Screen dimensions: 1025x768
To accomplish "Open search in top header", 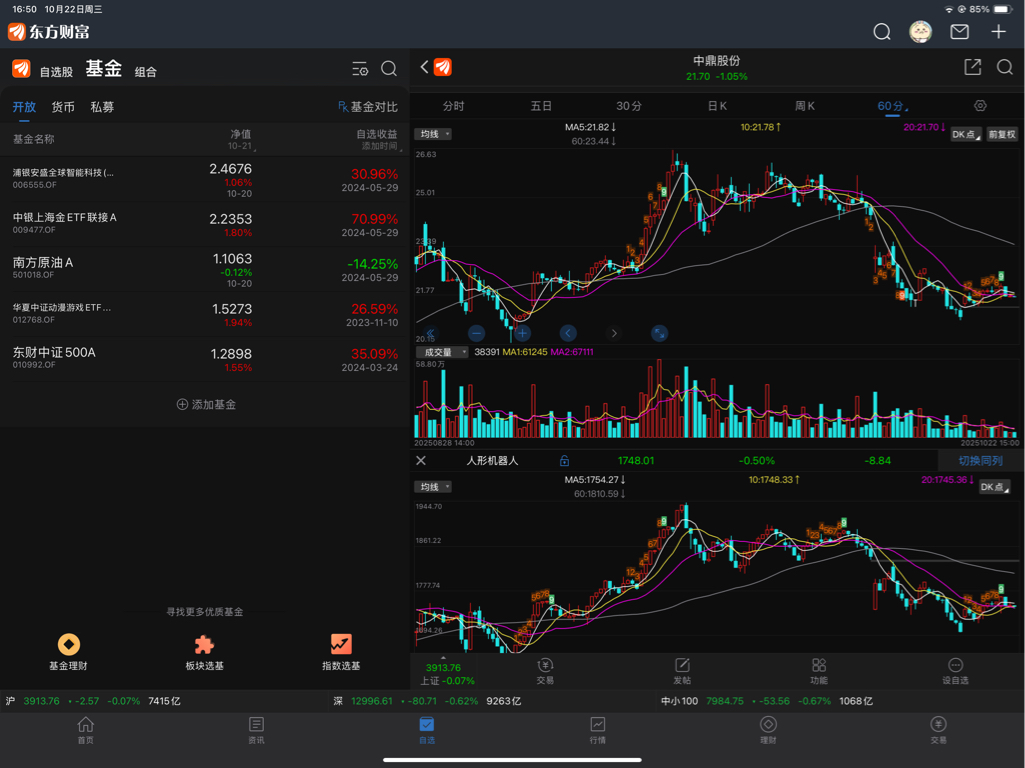I will (x=882, y=31).
